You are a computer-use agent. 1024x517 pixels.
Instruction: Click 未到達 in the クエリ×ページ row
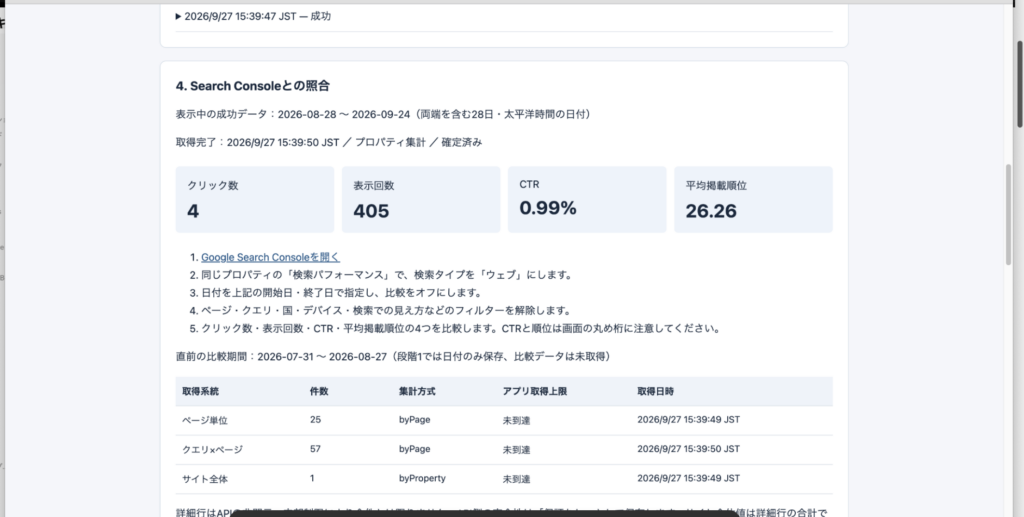(x=516, y=450)
